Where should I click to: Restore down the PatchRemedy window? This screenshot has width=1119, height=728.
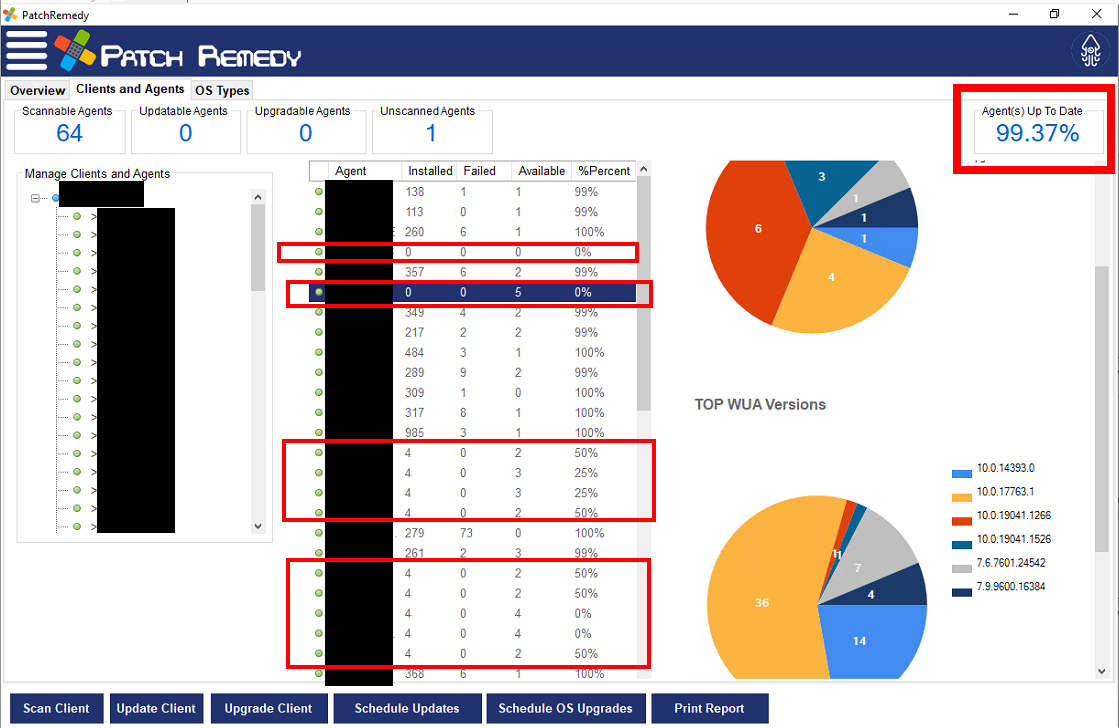(1055, 14)
